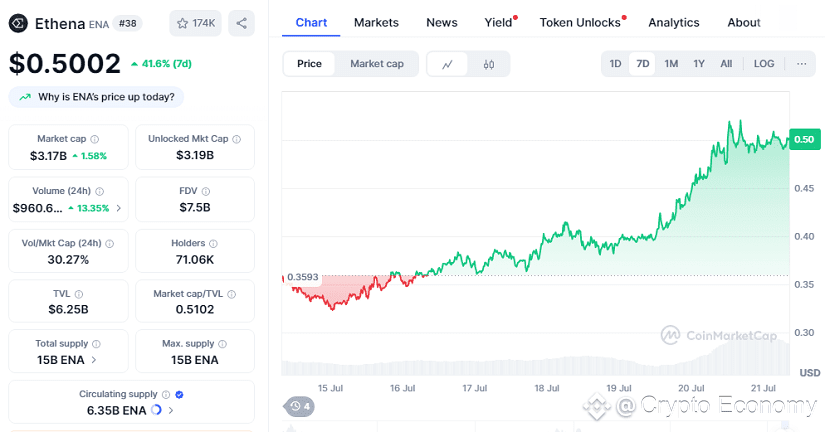Open chart options via the ellipsis icon

tap(801, 64)
